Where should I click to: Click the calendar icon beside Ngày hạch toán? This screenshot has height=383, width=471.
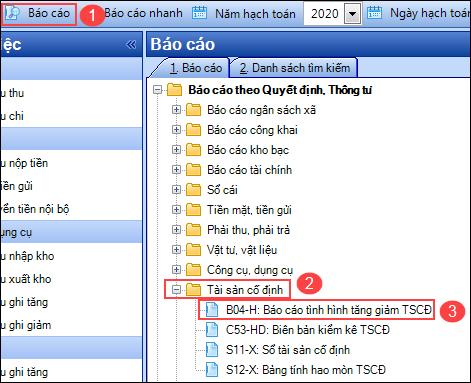click(x=374, y=13)
